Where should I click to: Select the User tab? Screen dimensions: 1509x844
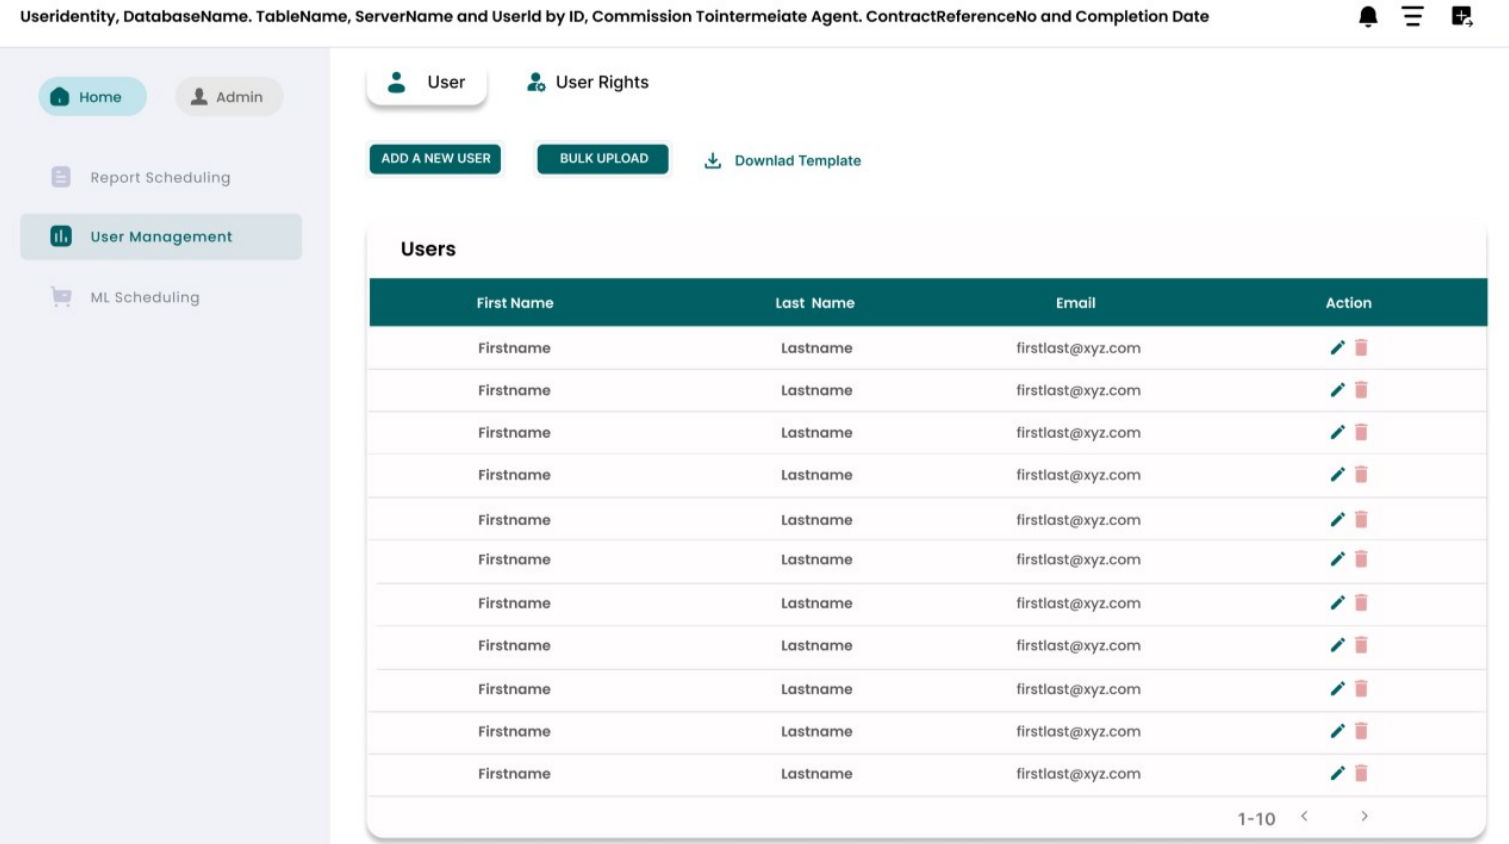(x=427, y=83)
